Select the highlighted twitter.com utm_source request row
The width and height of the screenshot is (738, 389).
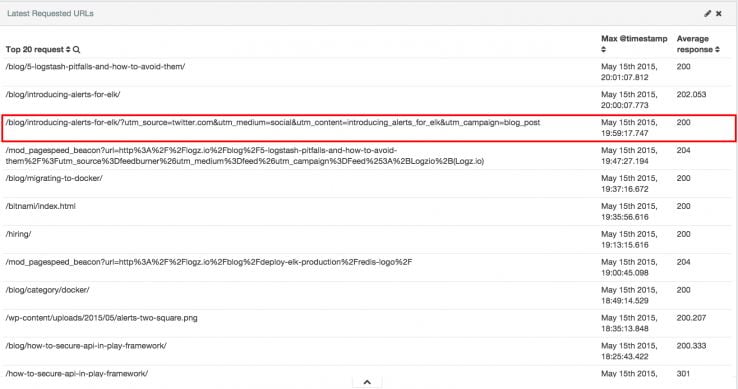[369, 128]
